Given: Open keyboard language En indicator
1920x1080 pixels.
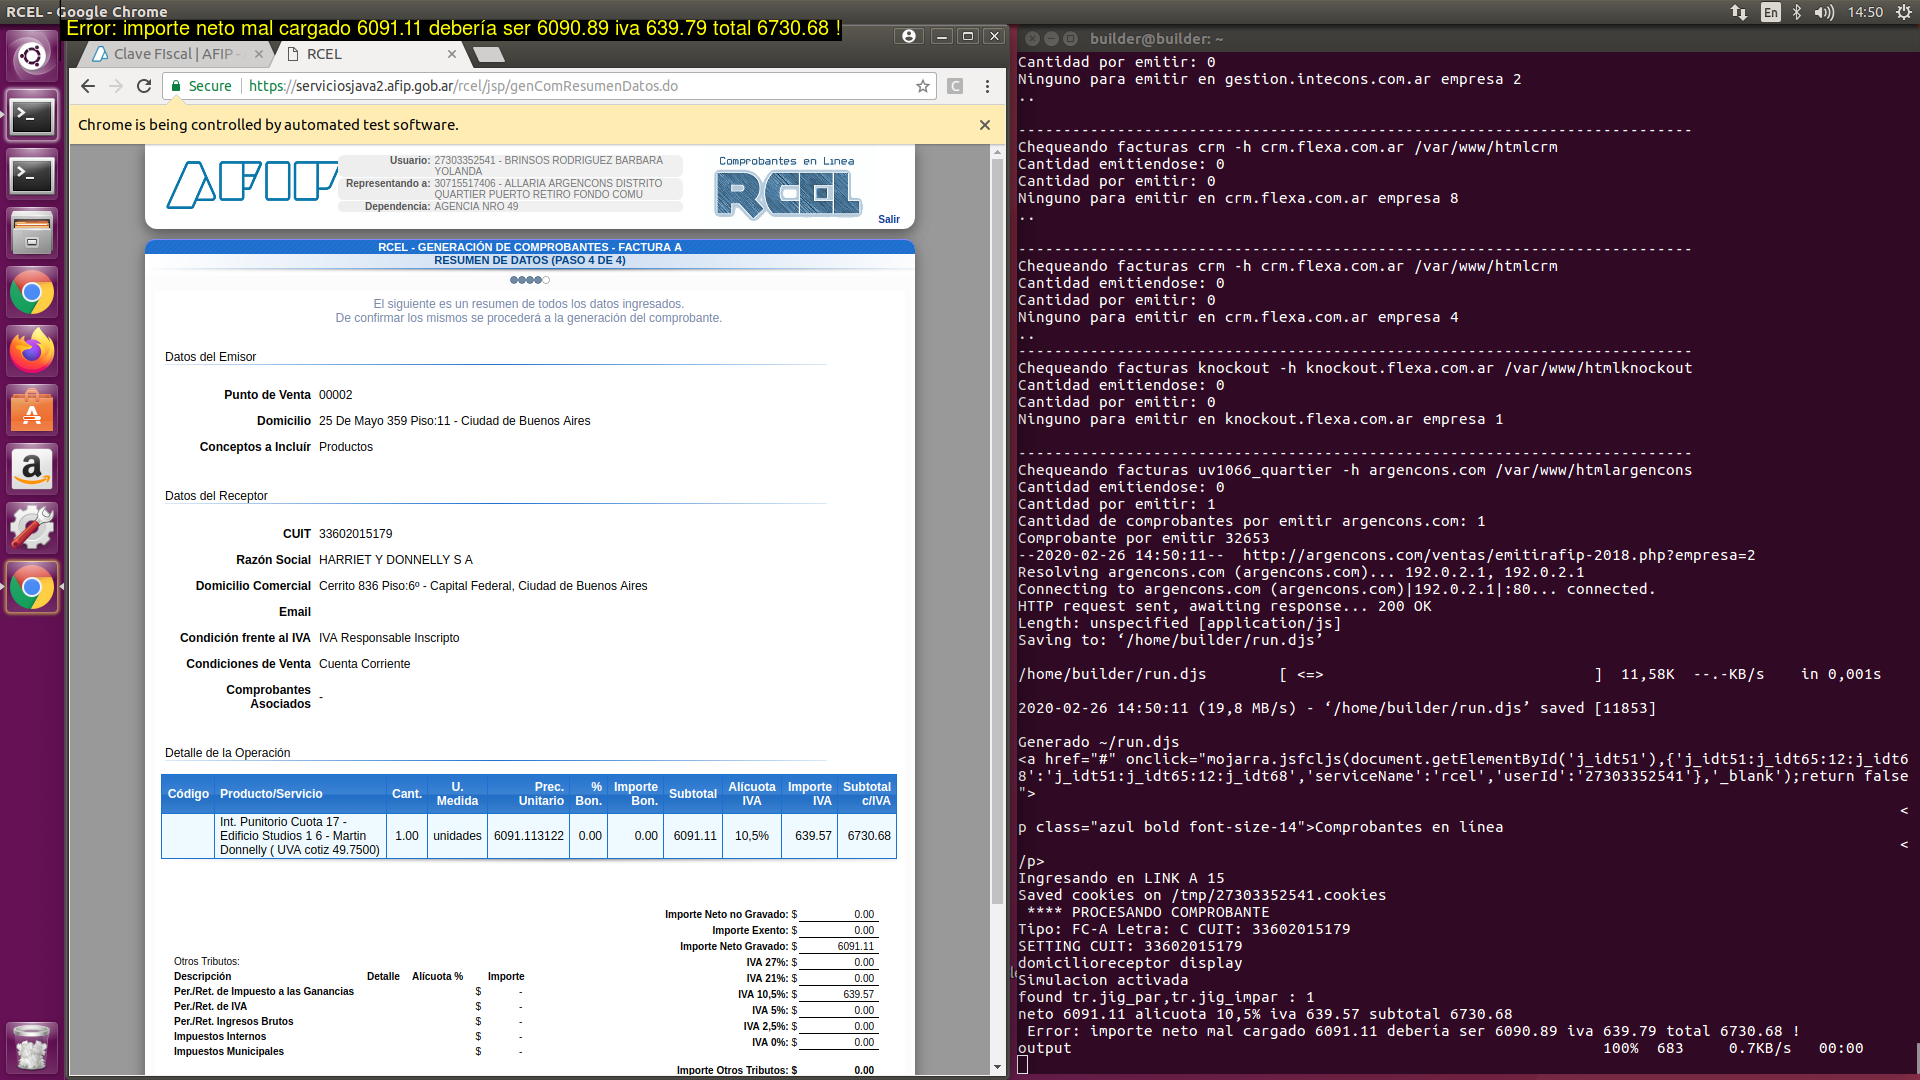Looking at the screenshot, I should coord(1771,12).
